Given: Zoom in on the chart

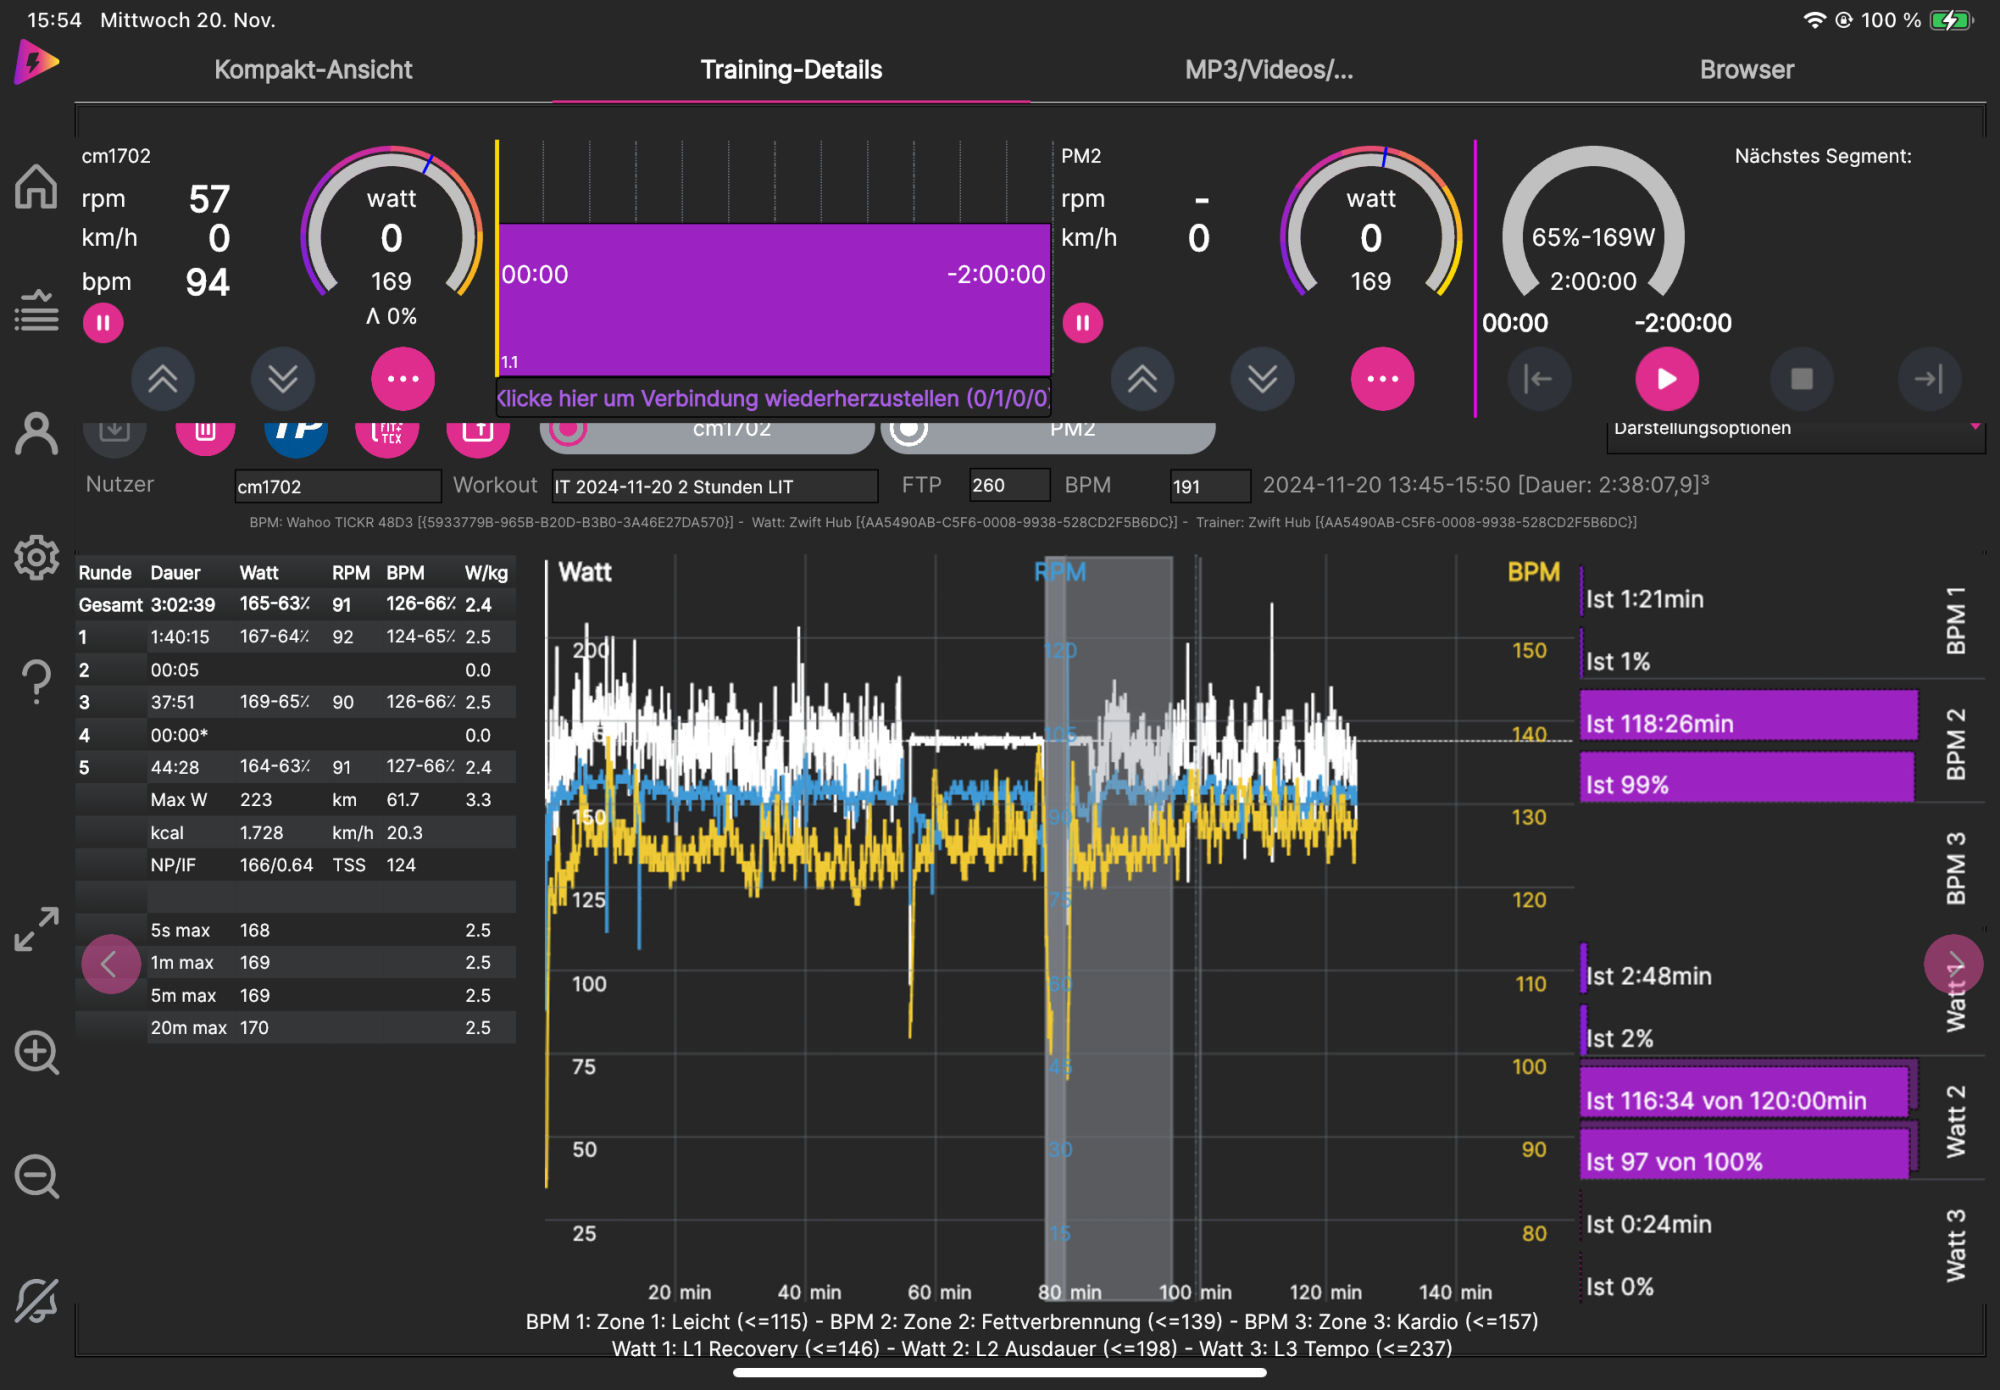Looking at the screenshot, I should [36, 1053].
